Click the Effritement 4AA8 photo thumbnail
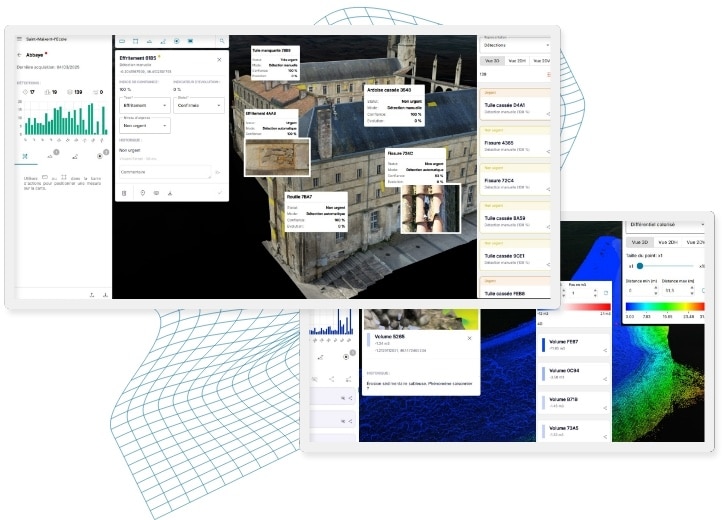 pos(277,156)
